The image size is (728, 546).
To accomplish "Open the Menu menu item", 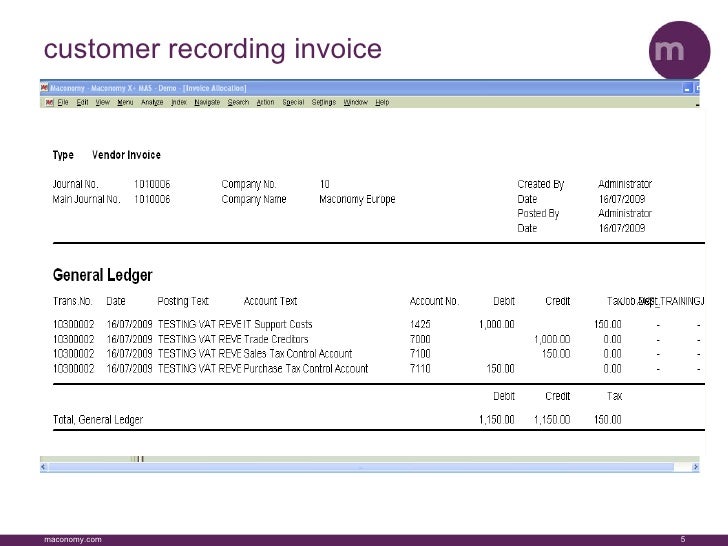I will 125,103.
